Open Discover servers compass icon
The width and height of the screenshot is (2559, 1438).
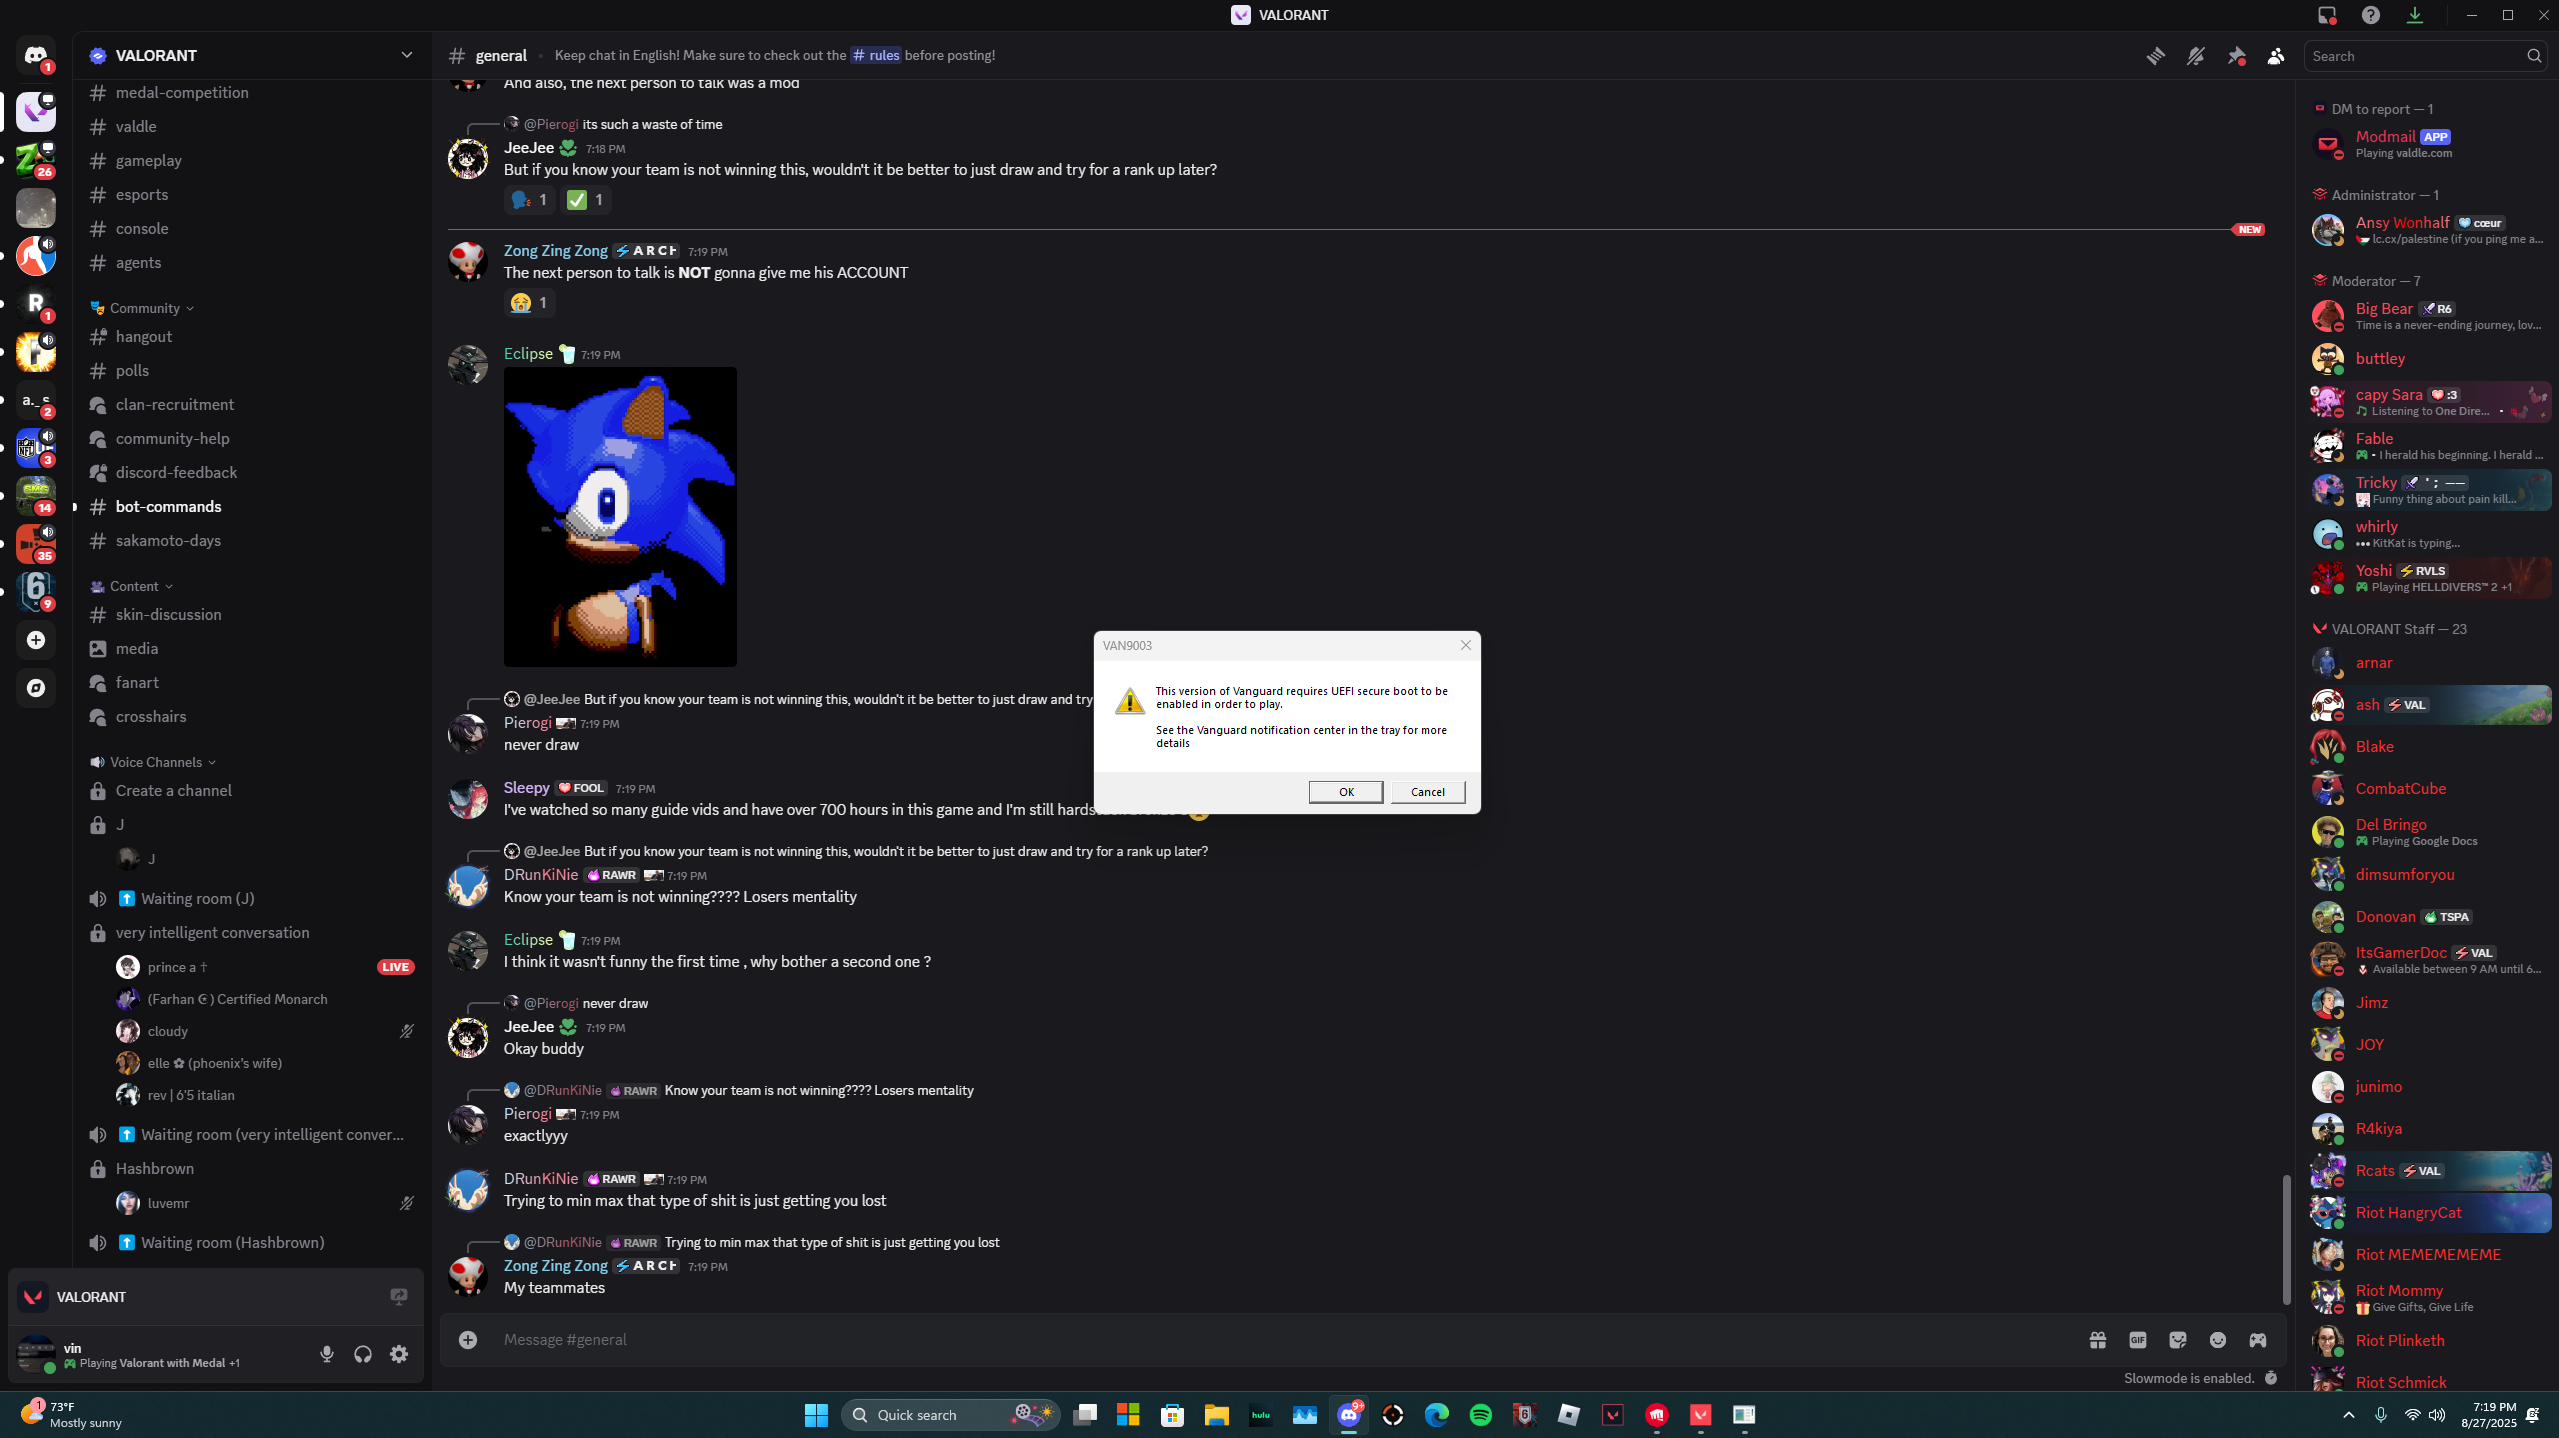35,688
